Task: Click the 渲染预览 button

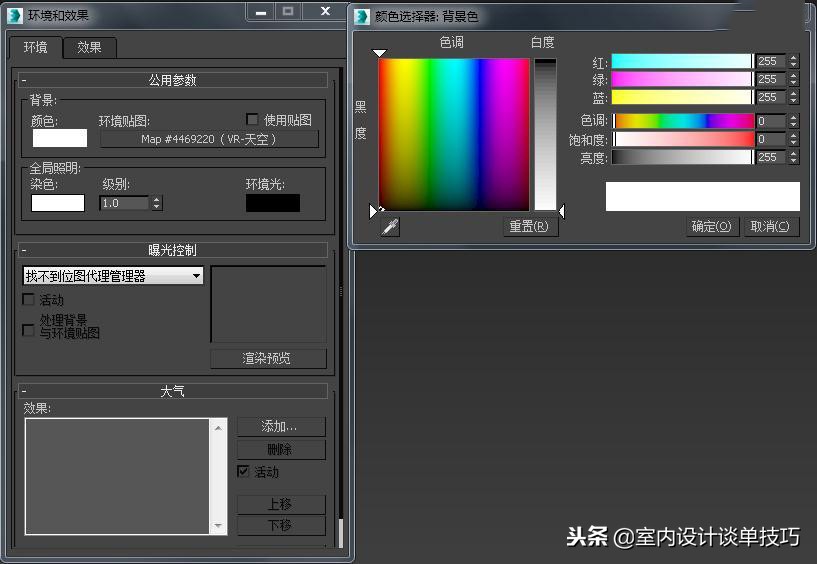Action: (x=268, y=359)
